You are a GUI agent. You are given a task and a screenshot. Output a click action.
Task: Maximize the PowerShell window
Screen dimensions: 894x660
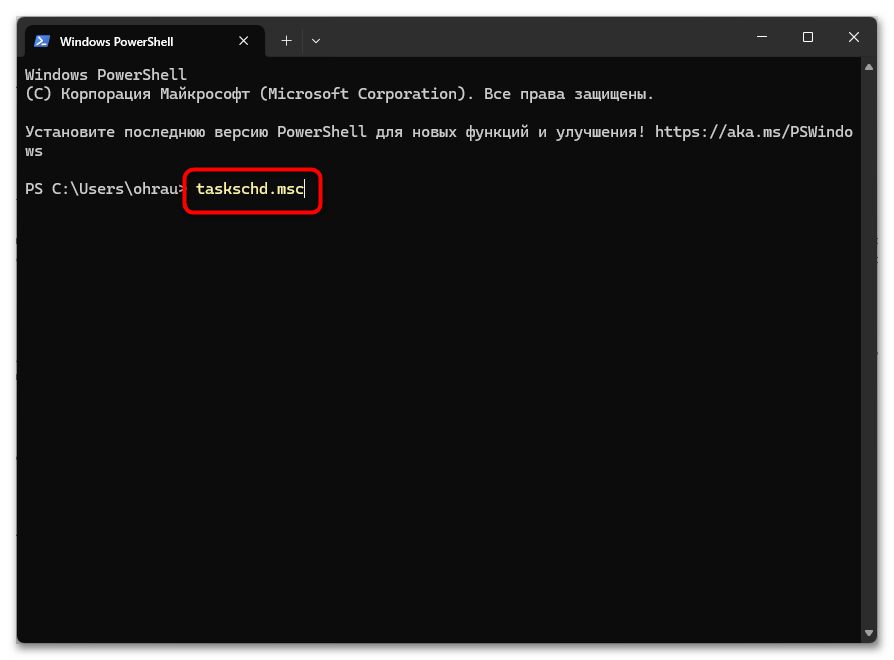tap(808, 37)
